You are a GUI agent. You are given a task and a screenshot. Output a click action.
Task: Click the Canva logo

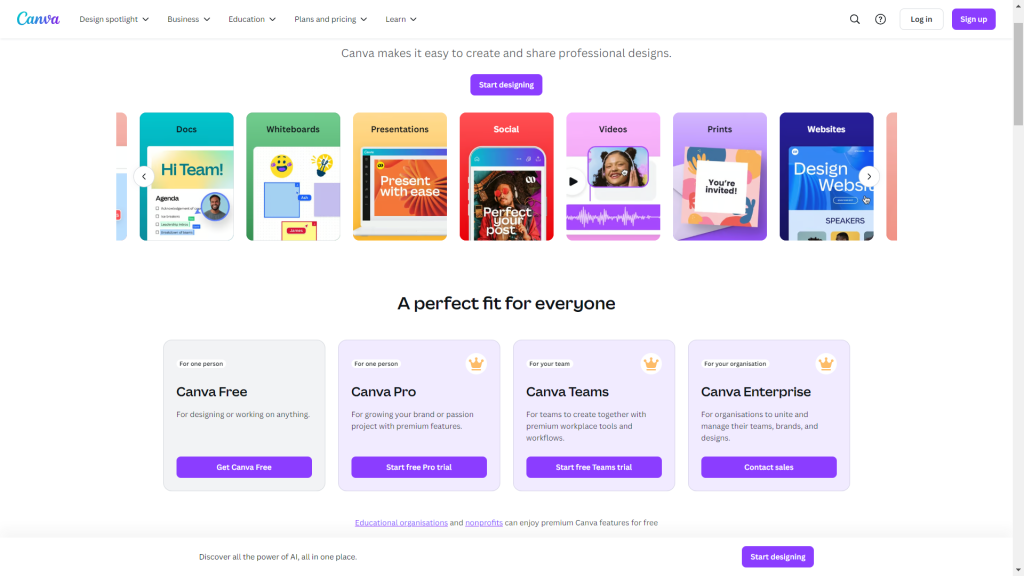pyautogui.click(x=38, y=19)
